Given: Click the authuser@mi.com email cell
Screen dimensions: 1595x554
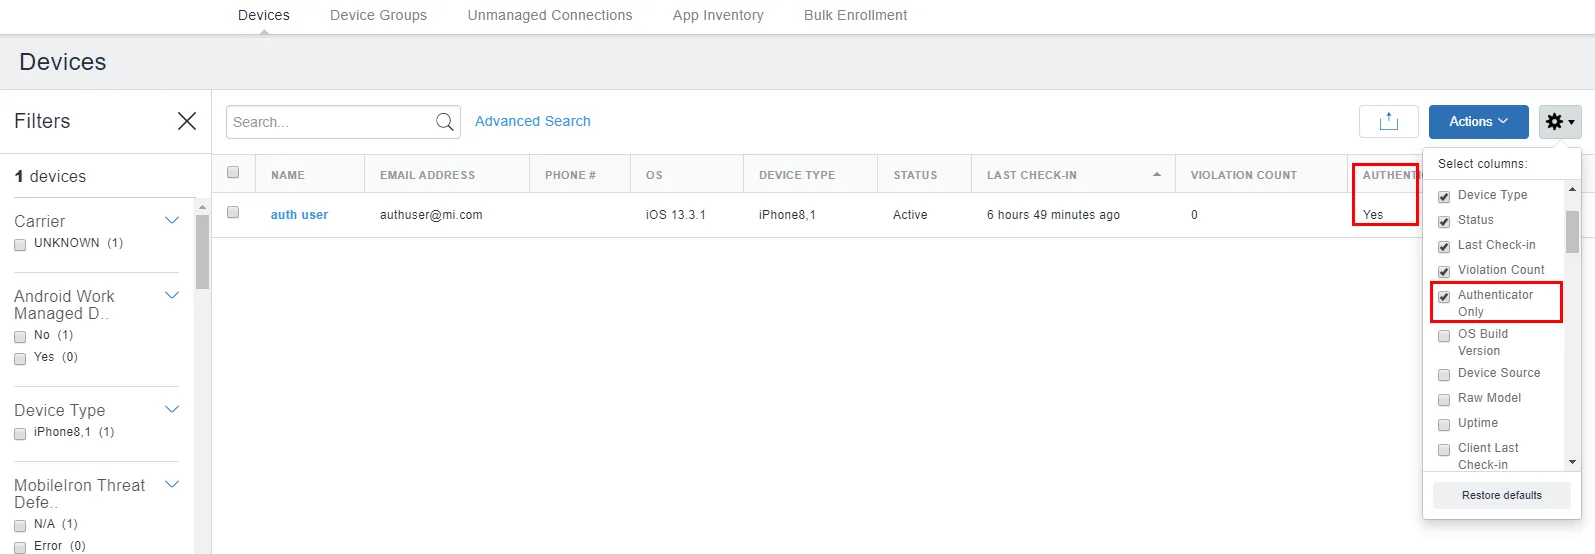Looking at the screenshot, I should point(431,215).
